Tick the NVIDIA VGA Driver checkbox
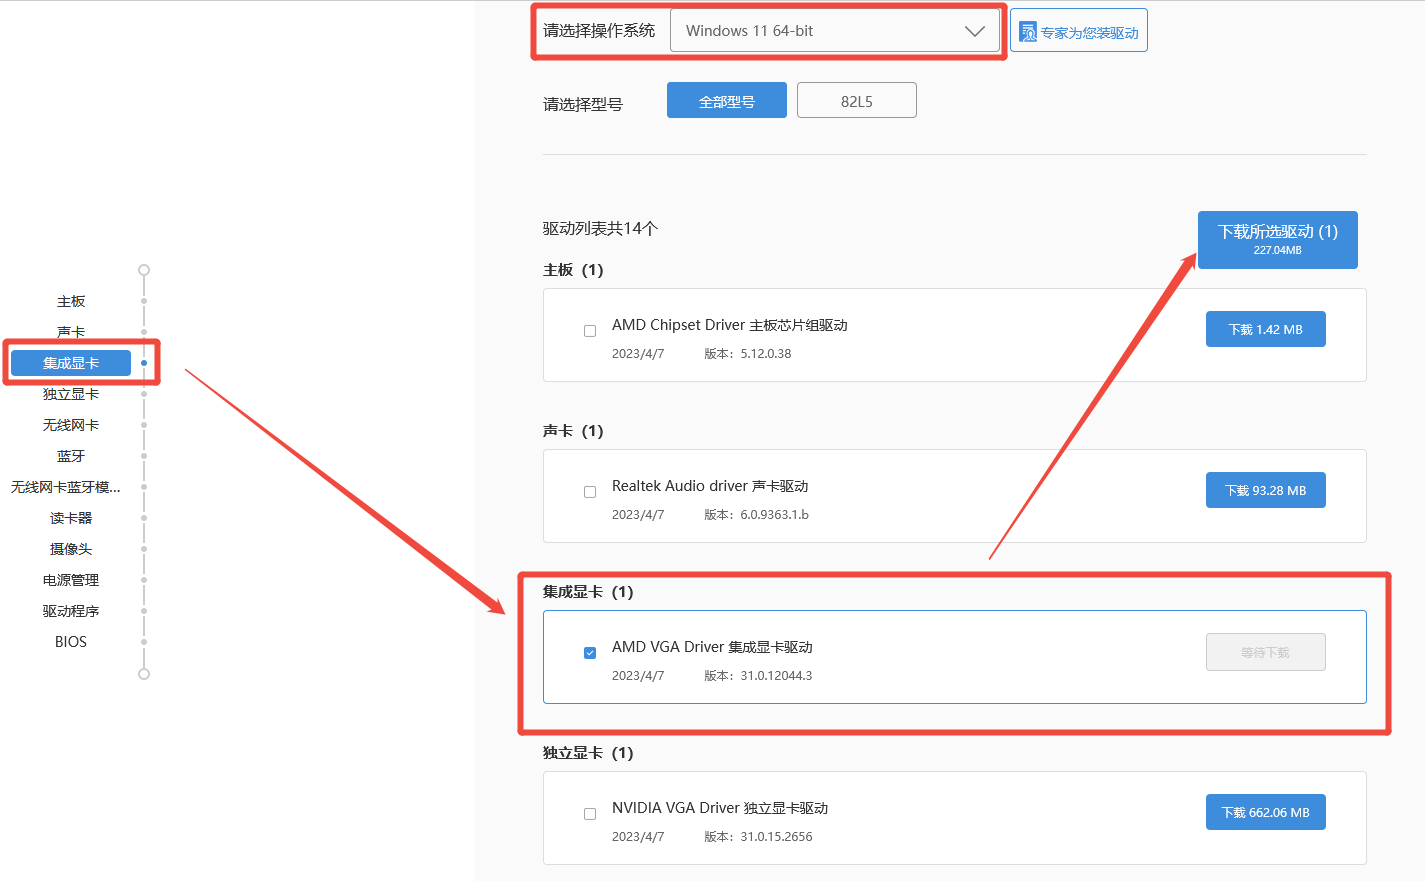Screen dimensions: 1425x881 [x=590, y=814]
